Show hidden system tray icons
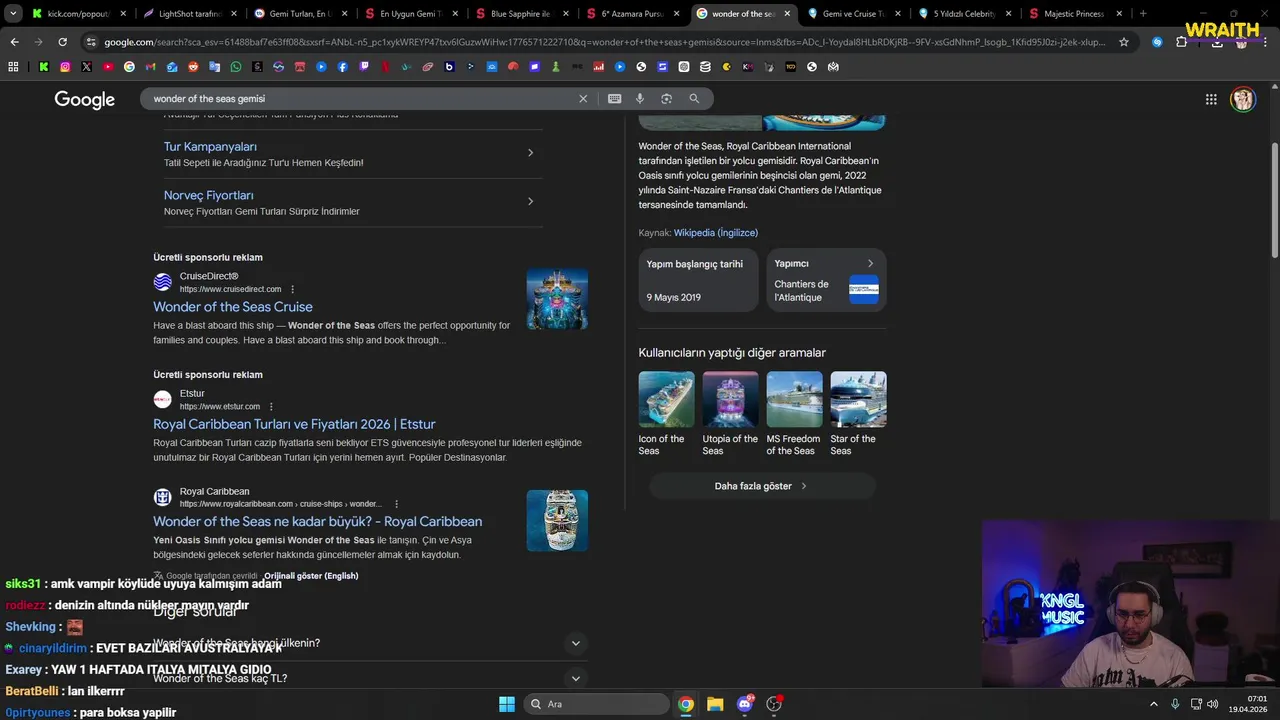The height and width of the screenshot is (720, 1280). pos(1153,704)
